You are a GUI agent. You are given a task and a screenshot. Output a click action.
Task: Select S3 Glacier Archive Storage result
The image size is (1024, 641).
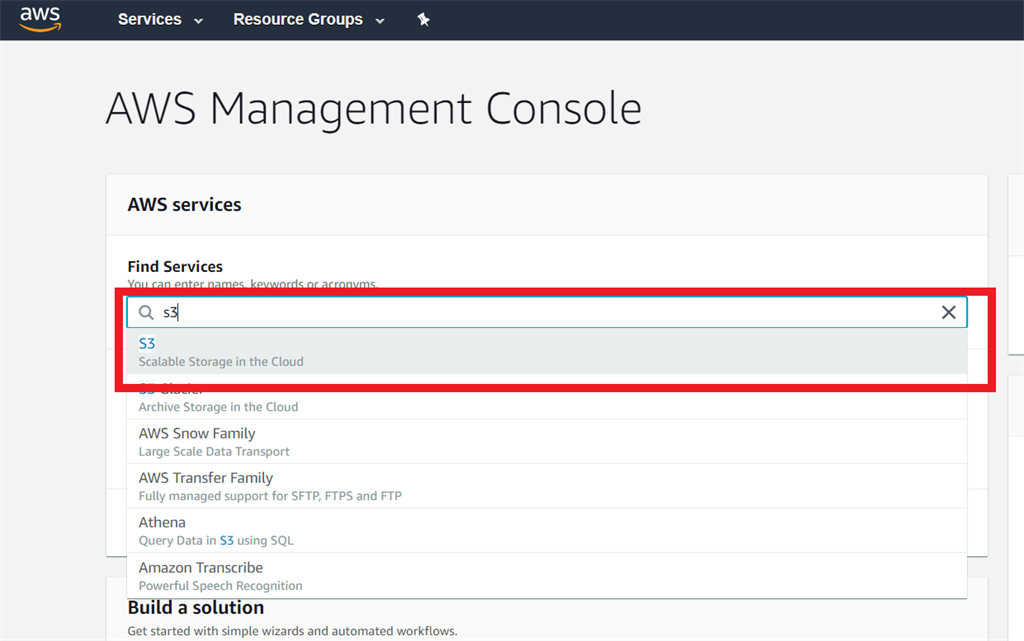click(547, 397)
